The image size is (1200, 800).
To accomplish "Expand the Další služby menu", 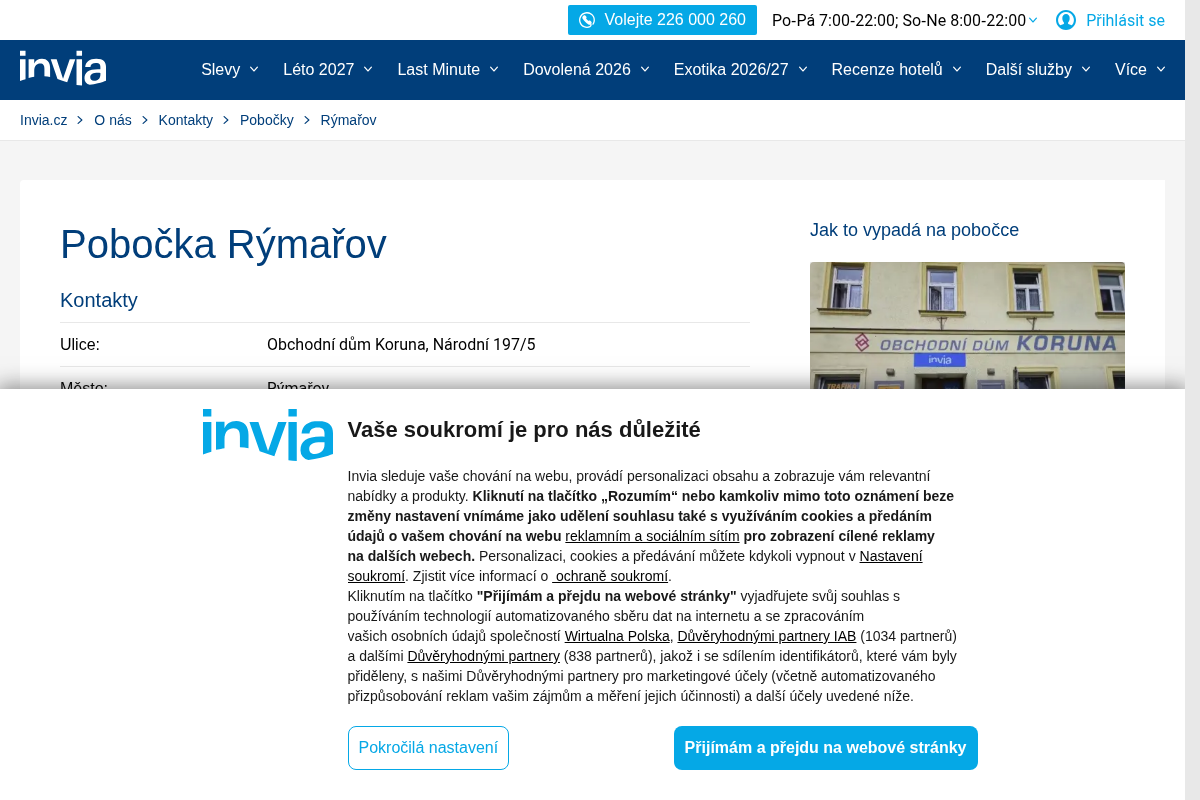I will [1039, 69].
